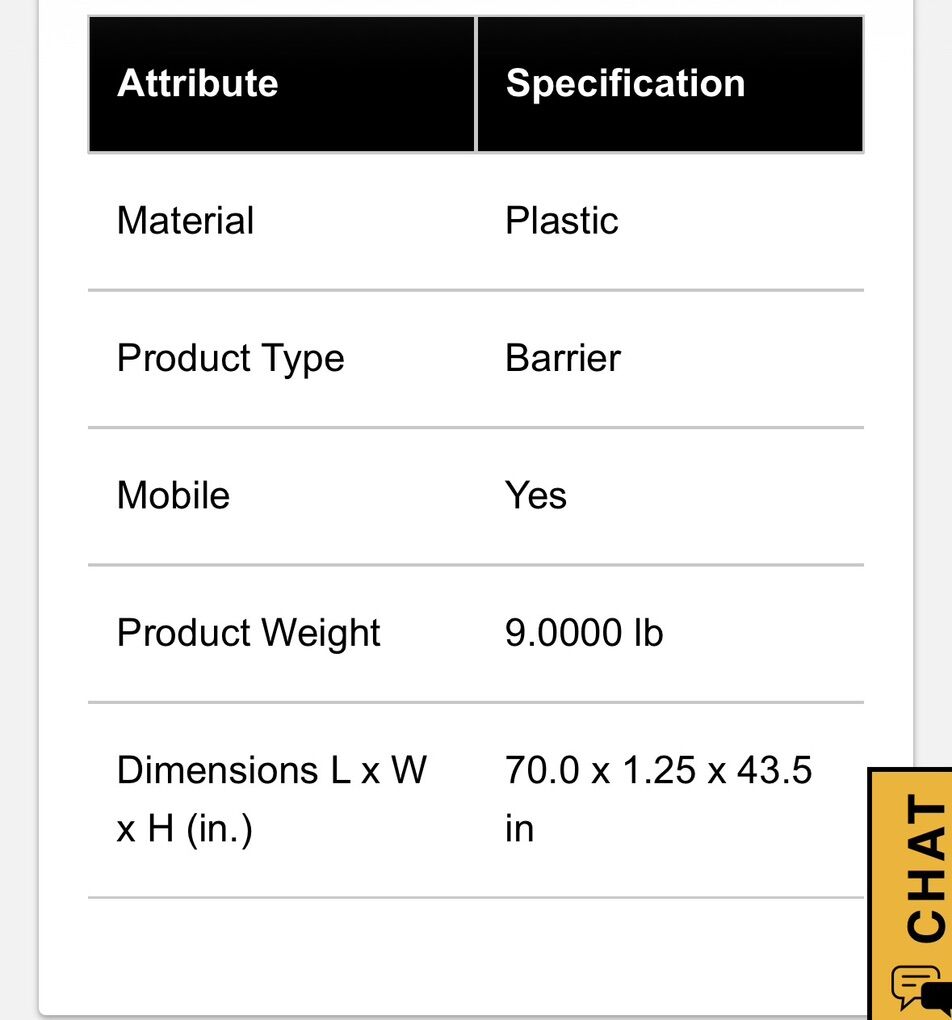
Task: Open the yellow CHAT tab
Action: click(x=924, y=868)
